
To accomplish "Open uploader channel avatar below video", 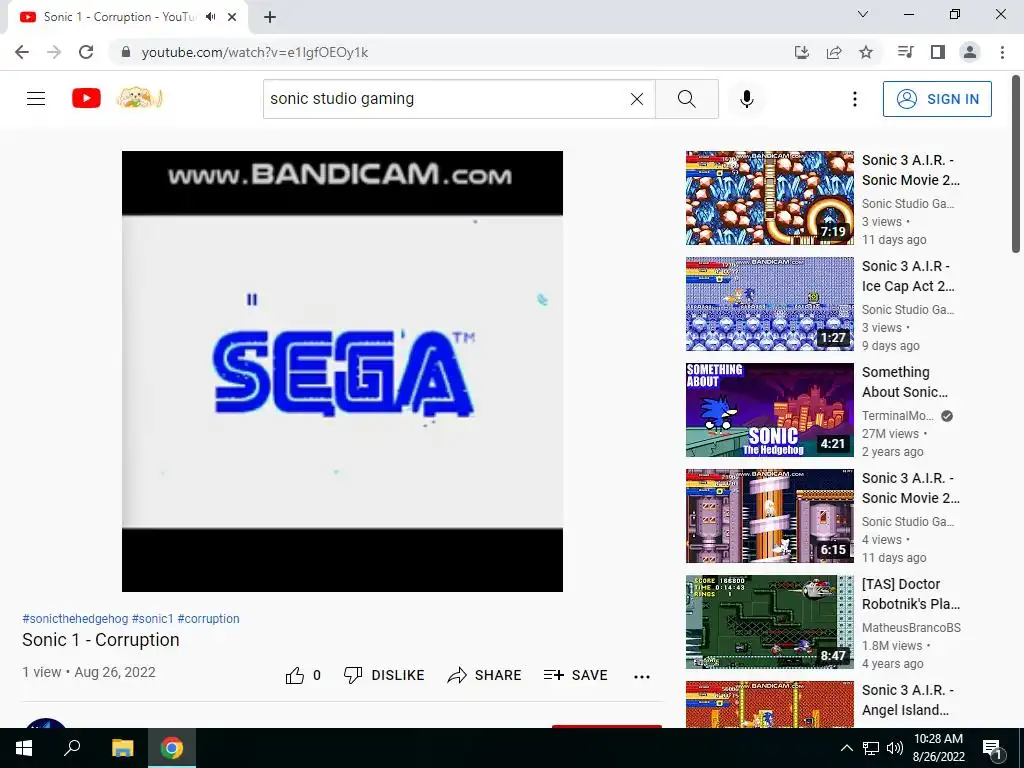I will tap(46, 723).
